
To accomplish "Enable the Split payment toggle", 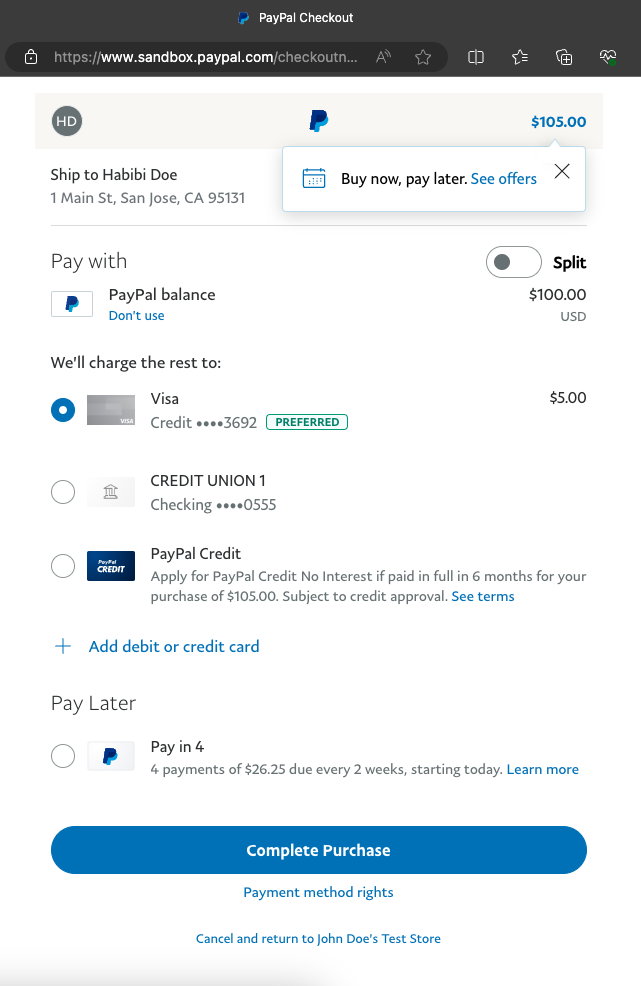I will point(513,262).
